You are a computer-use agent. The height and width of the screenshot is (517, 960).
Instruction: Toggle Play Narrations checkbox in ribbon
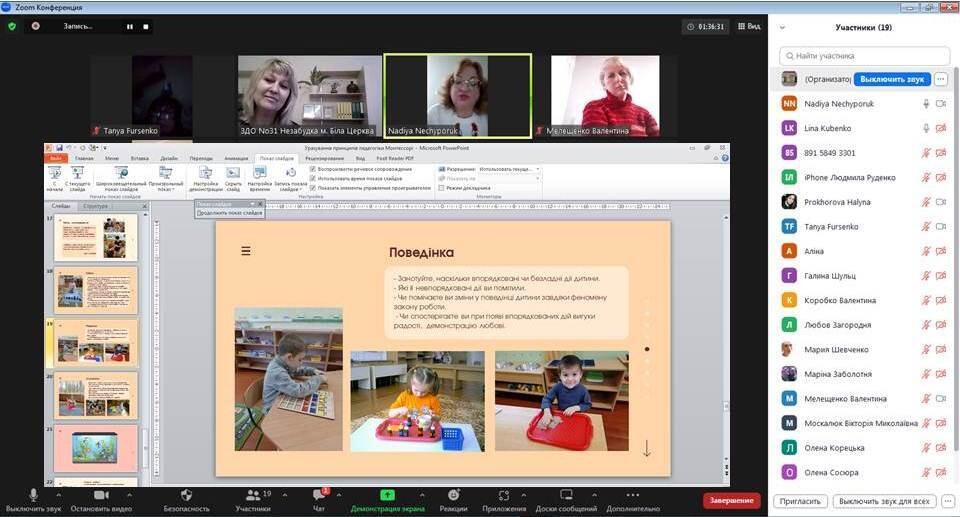(x=313, y=169)
